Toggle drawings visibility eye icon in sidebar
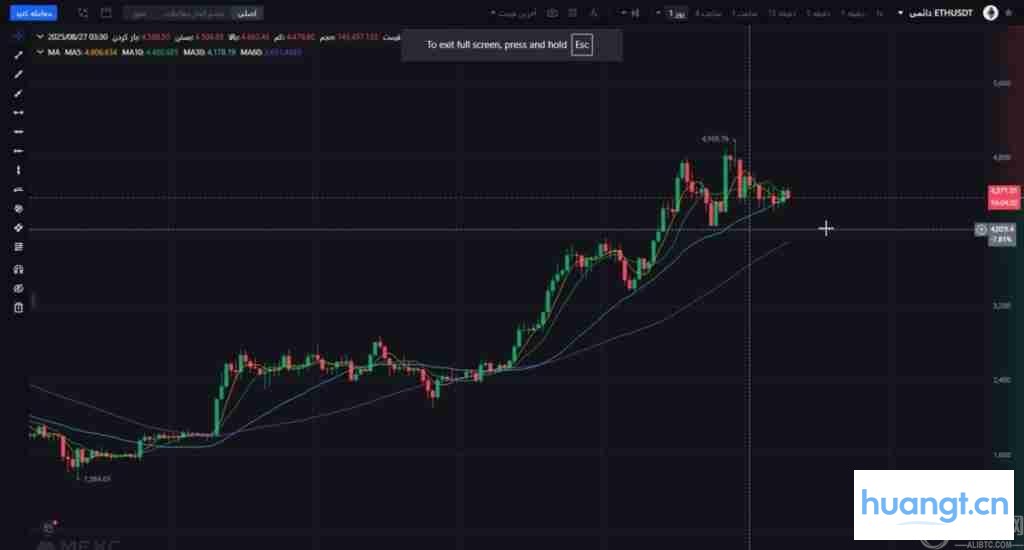 click(x=18, y=288)
